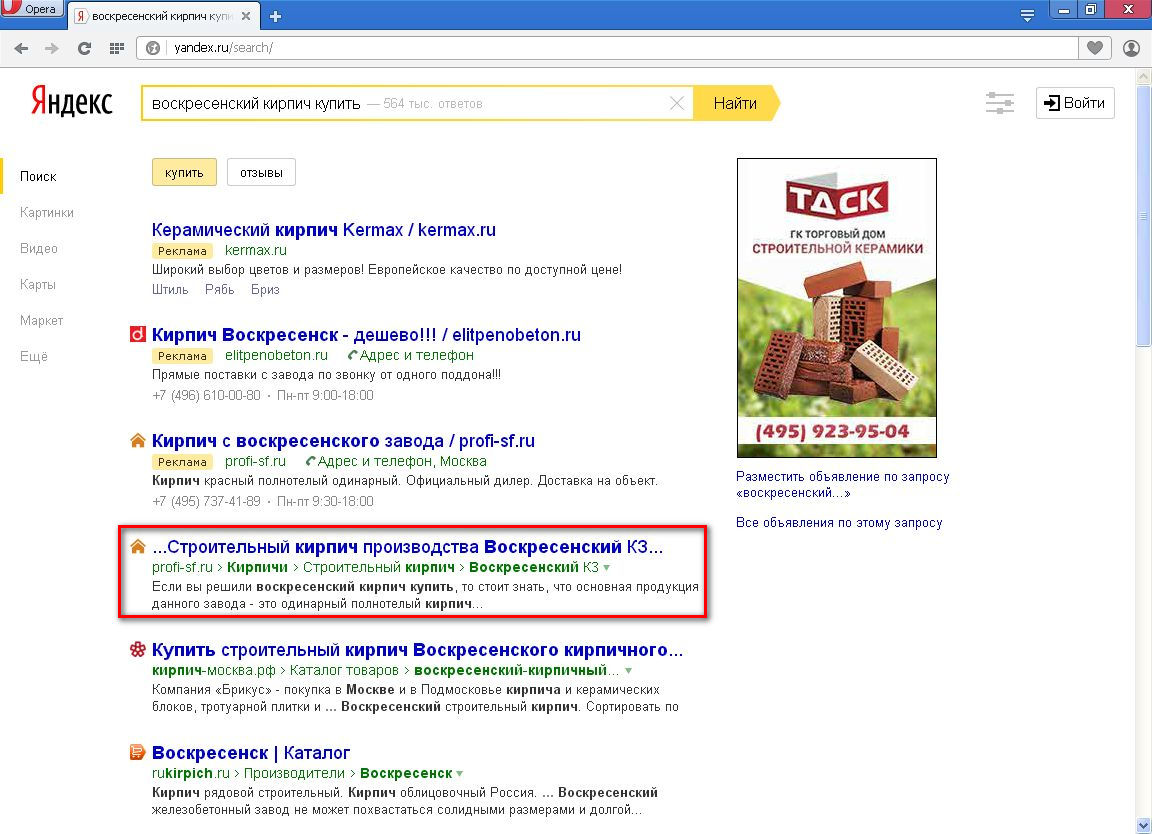
Task: Toggle the 'отзывы' filter chip
Action: [x=261, y=172]
